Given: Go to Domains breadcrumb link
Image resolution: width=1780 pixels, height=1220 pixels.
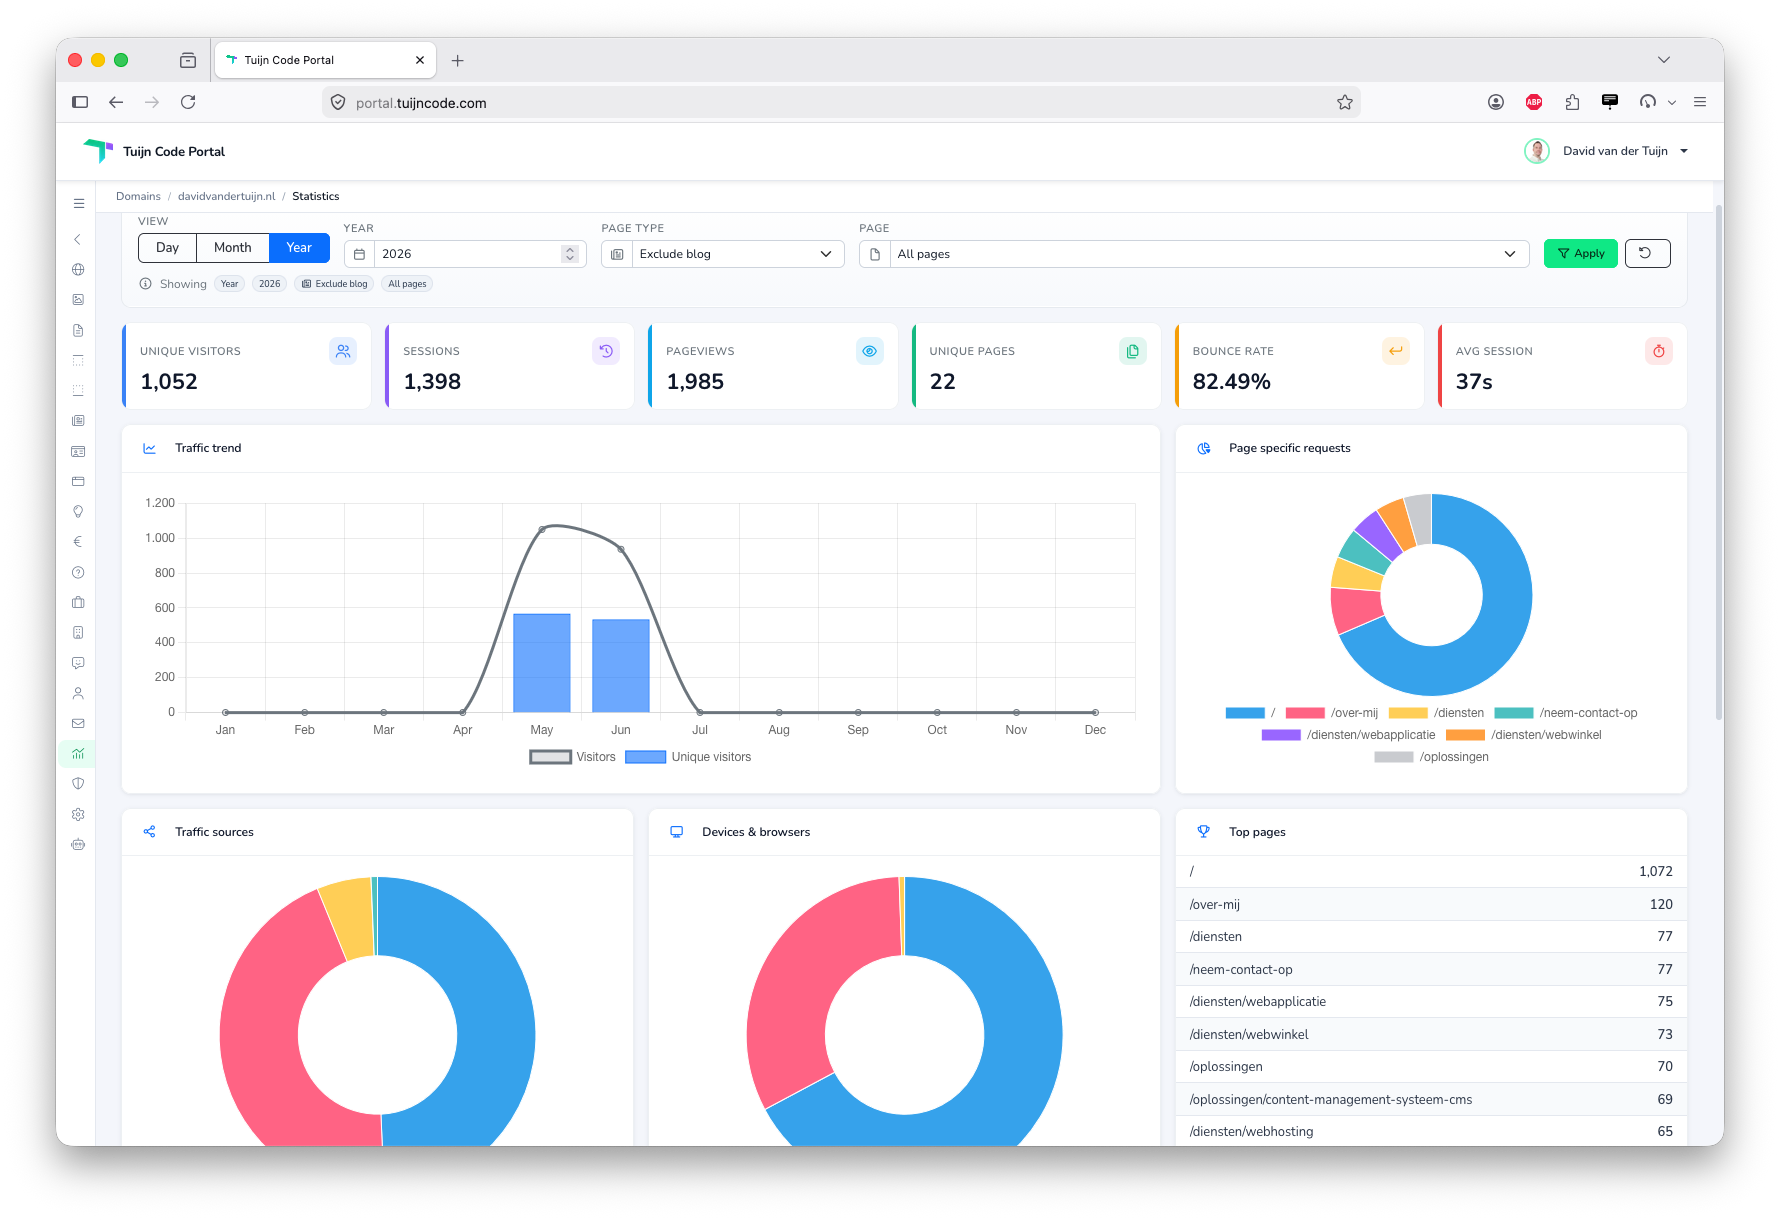Looking at the screenshot, I should click(x=138, y=196).
